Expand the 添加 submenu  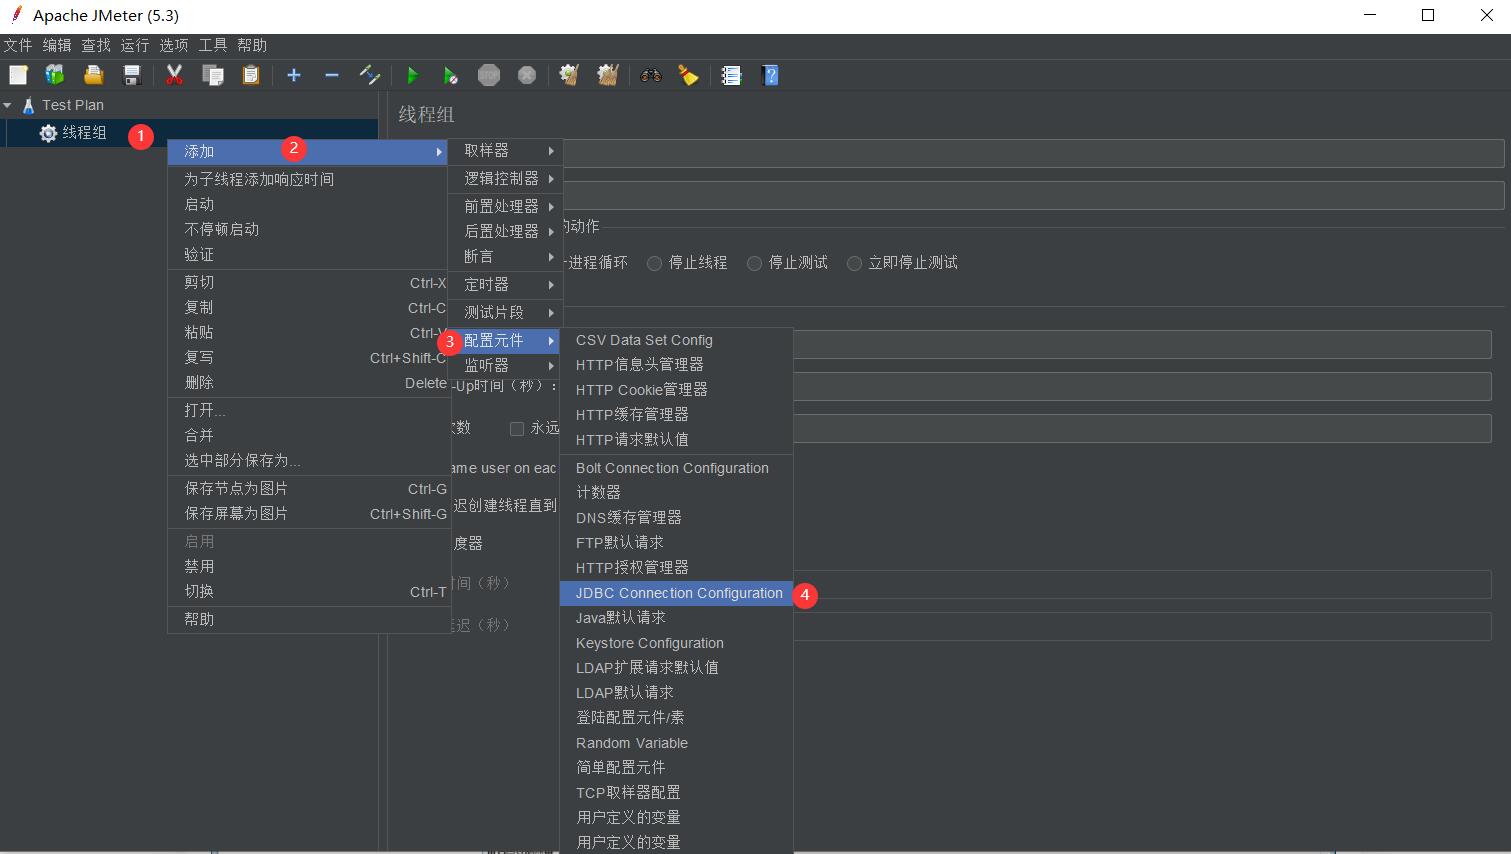click(x=307, y=152)
